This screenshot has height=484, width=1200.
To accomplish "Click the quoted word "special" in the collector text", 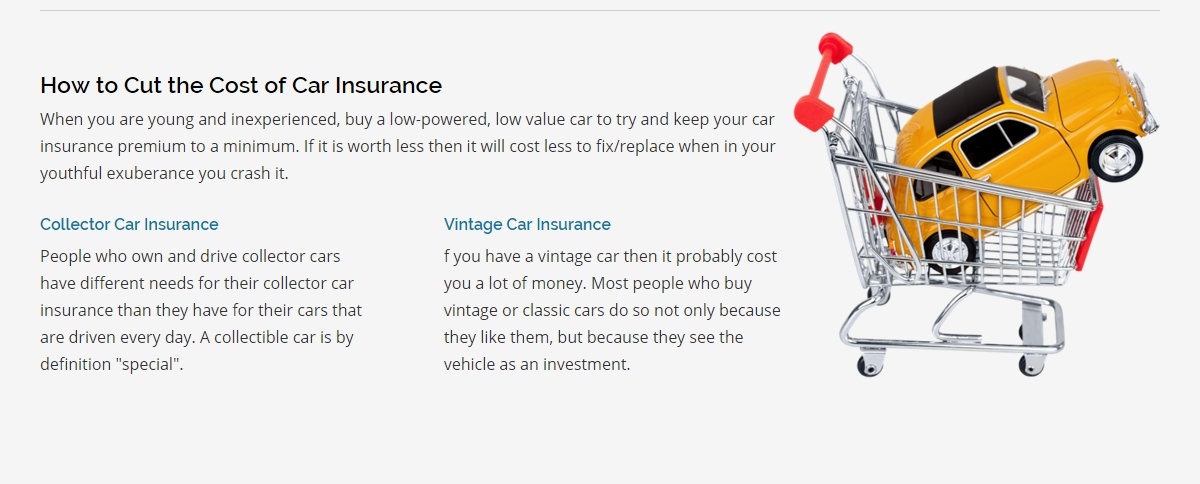I will pyautogui.click(x=151, y=364).
